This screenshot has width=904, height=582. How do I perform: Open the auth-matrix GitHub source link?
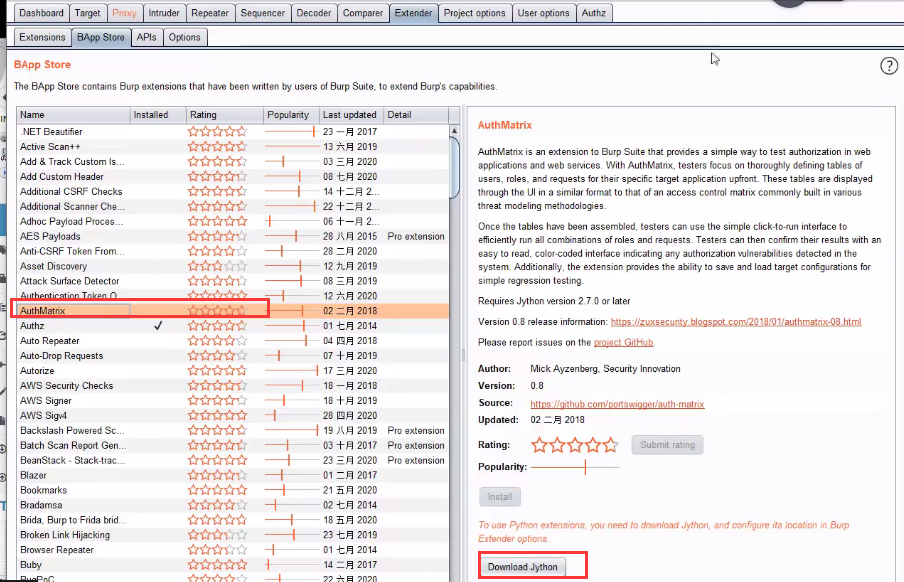[x=617, y=404]
